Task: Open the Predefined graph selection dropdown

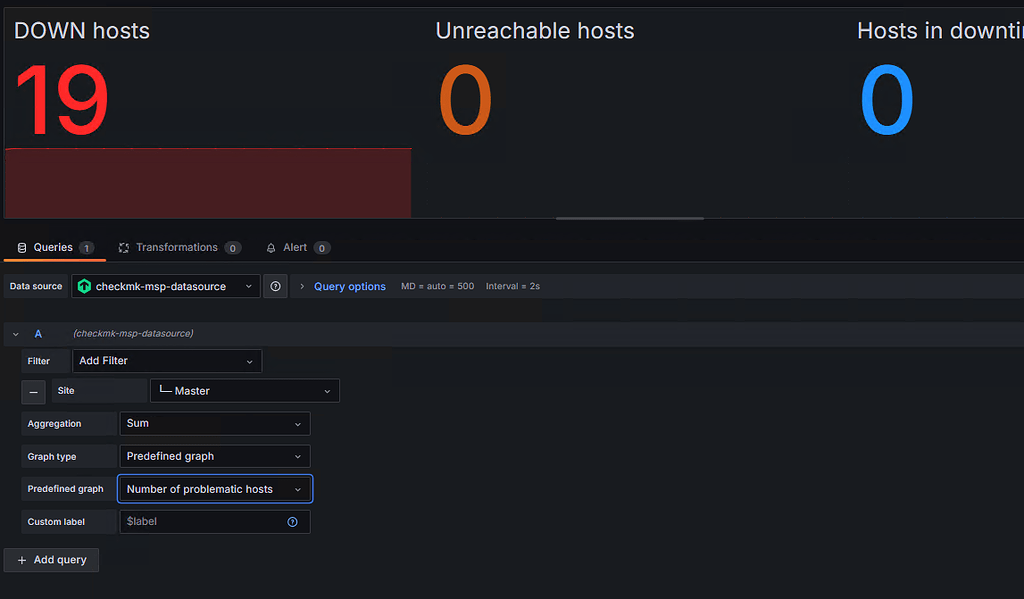Action: 214,488
